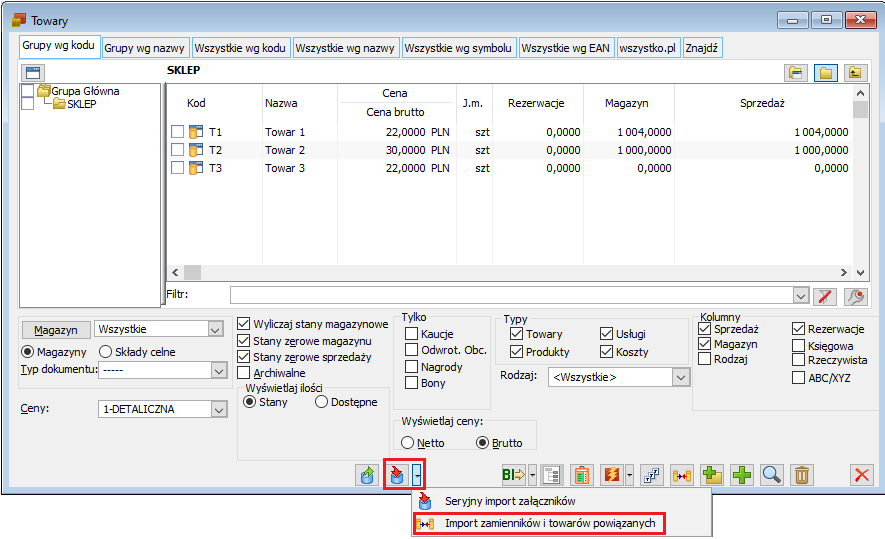The image size is (885, 539).
Task: Toggle 'Wyliczaj stany magazynowe' checkbox
Action: click(244, 324)
